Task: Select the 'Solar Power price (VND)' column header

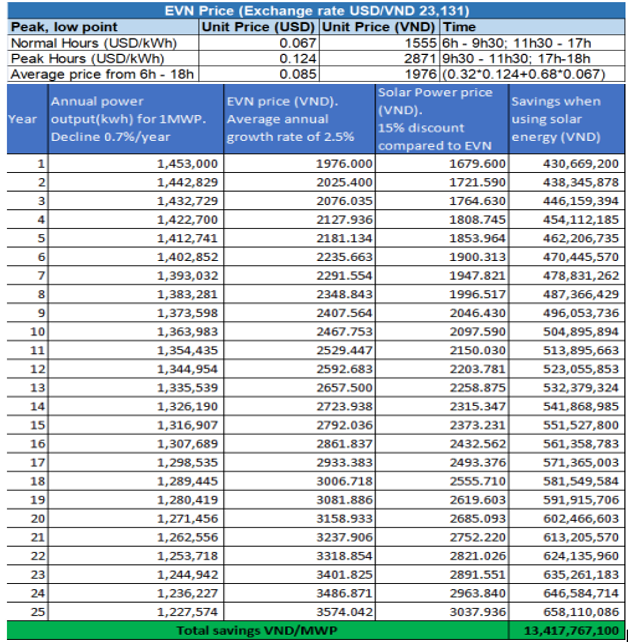Action: [x=442, y=119]
